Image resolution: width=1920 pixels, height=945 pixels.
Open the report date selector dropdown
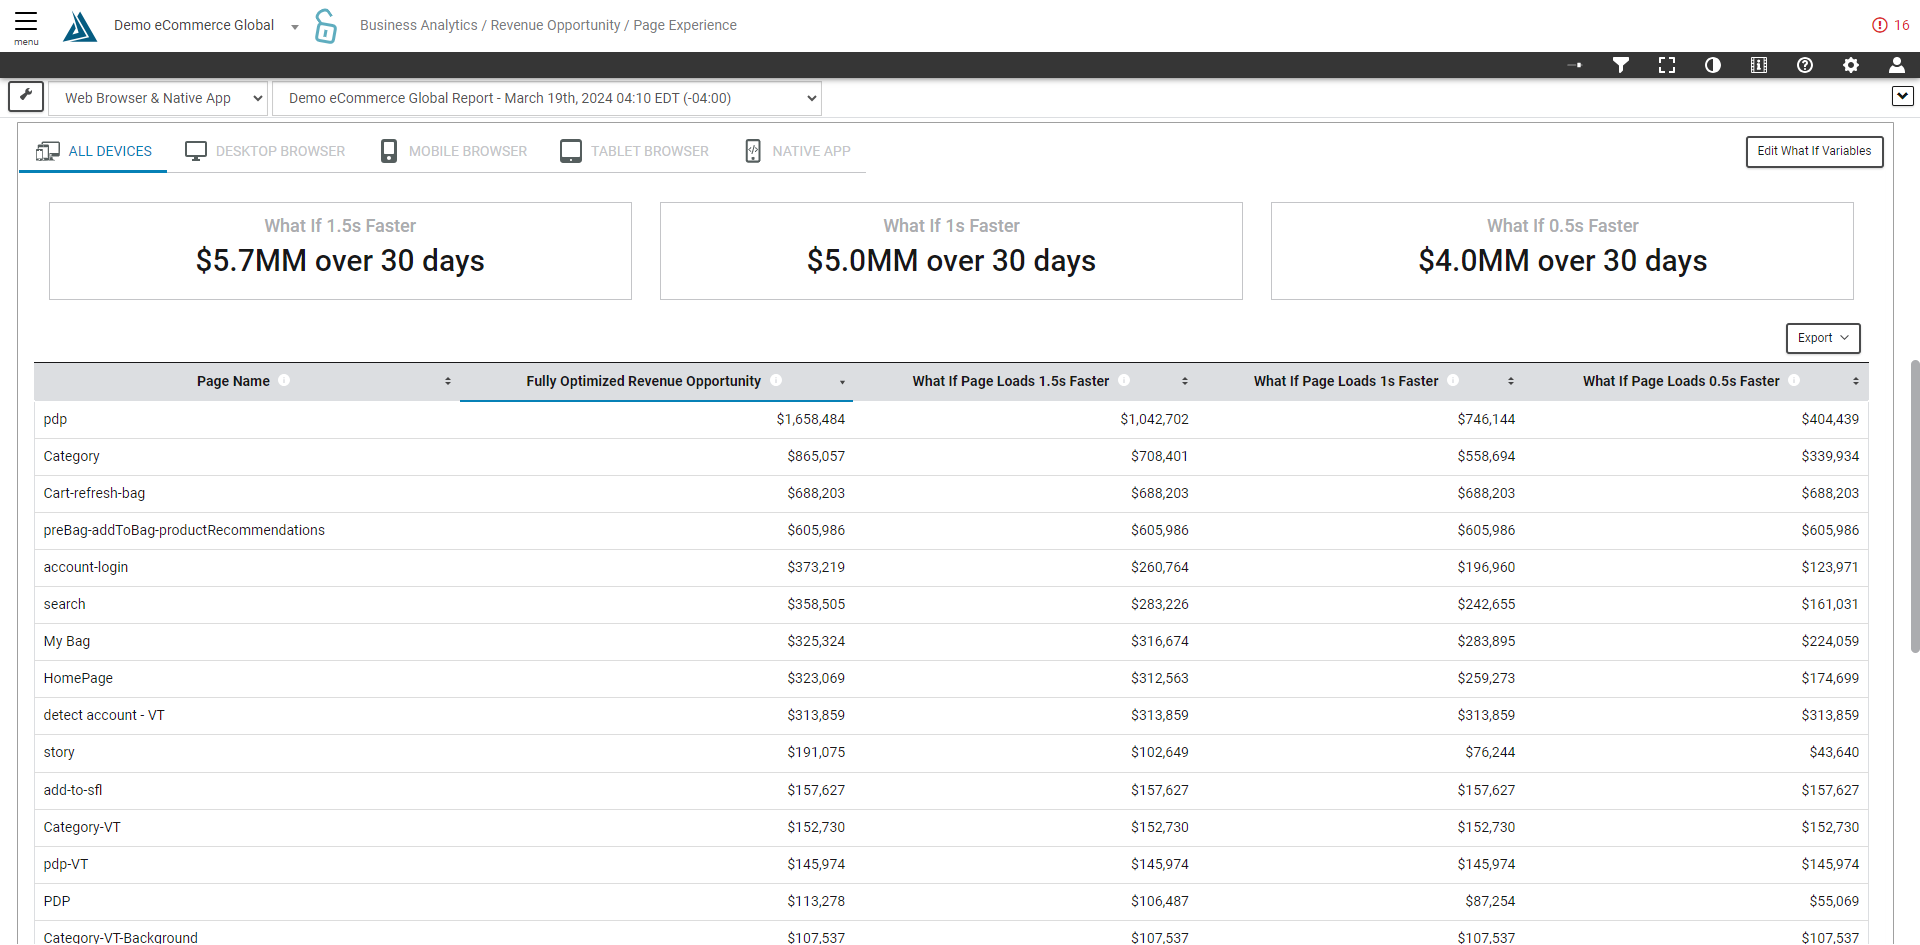[547, 98]
